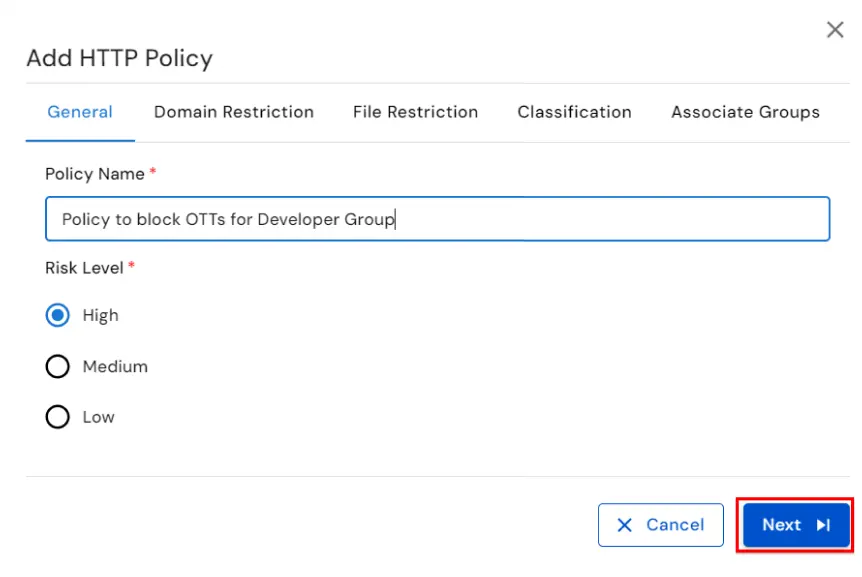862x577 pixels.
Task: Select the High risk level radio button
Action: 57,315
